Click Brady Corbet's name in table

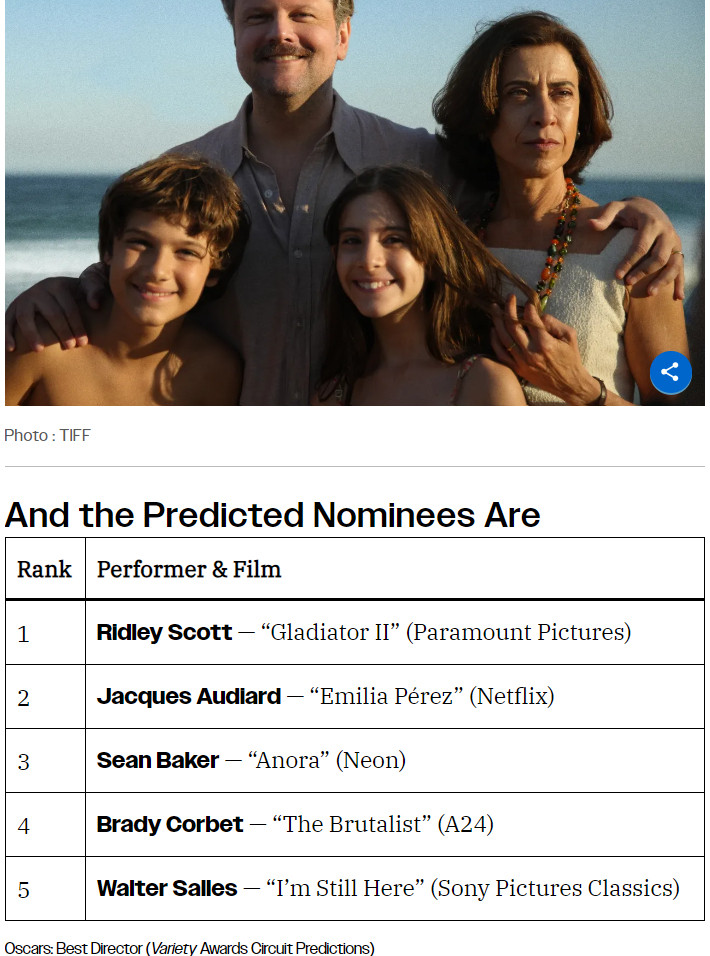(170, 824)
